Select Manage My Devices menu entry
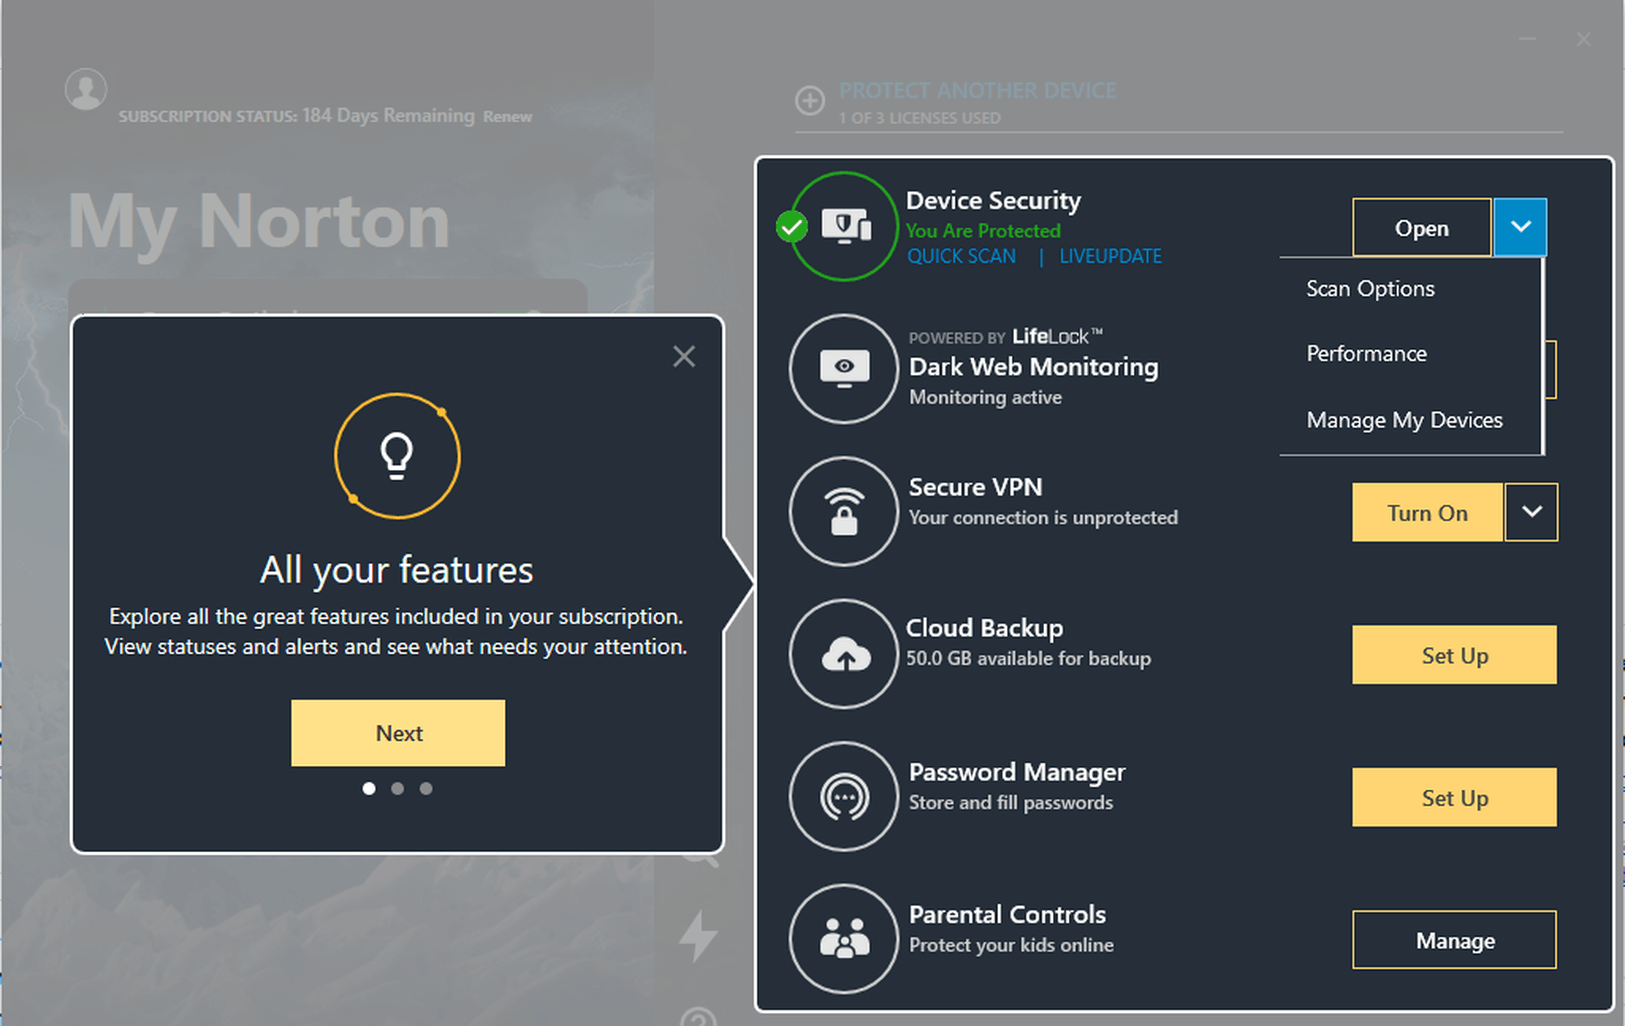This screenshot has height=1026, width=1625. click(1404, 420)
